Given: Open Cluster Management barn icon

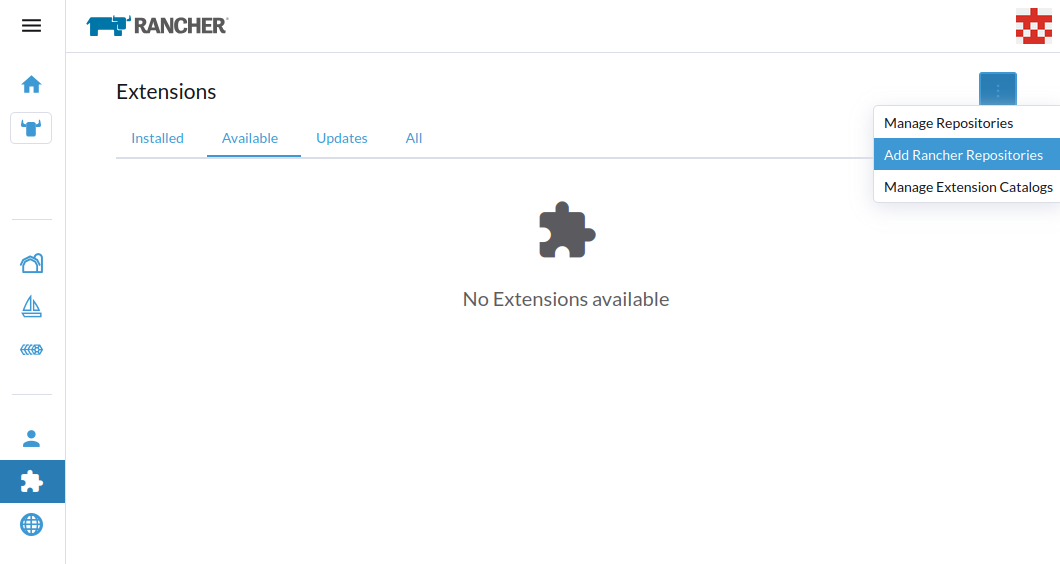Looking at the screenshot, I should (x=31, y=263).
